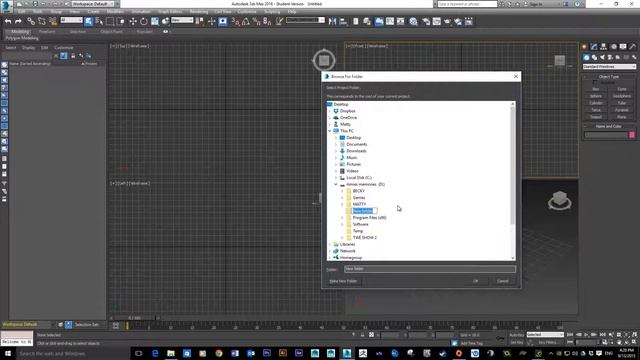Click the Perspective viewport ViewCube
The width and height of the screenshot is (640, 360).
click(560, 201)
